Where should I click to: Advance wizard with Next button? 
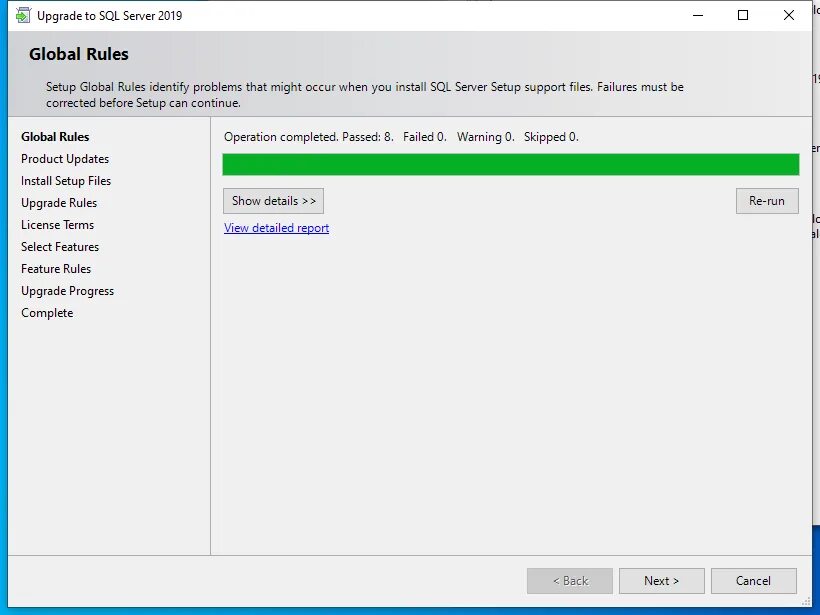click(x=661, y=580)
